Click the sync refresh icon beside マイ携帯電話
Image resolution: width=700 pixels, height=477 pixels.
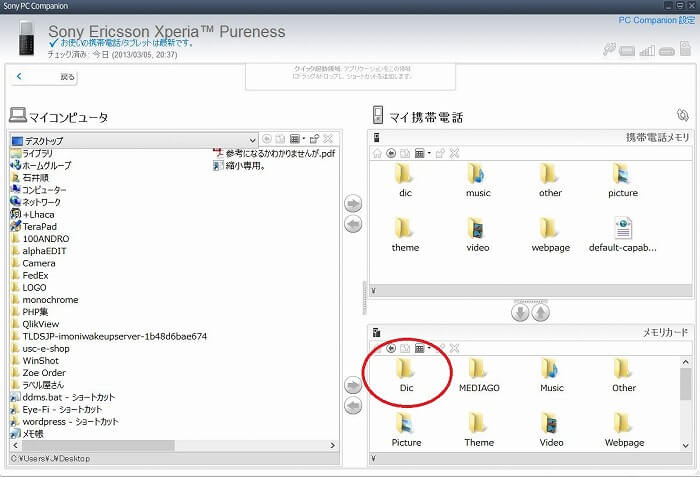(683, 116)
